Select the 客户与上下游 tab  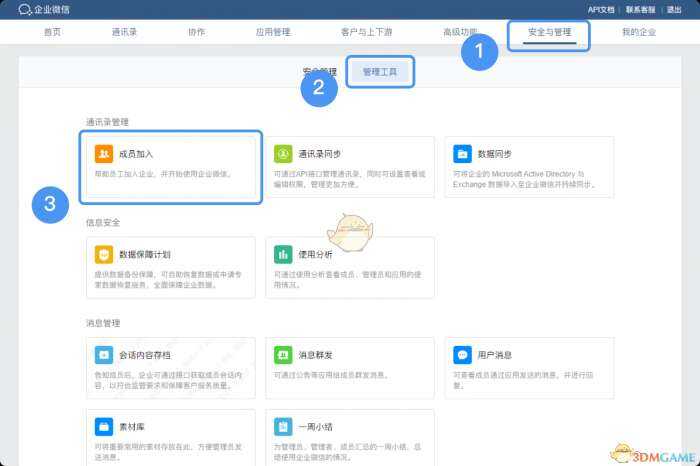tap(367, 32)
